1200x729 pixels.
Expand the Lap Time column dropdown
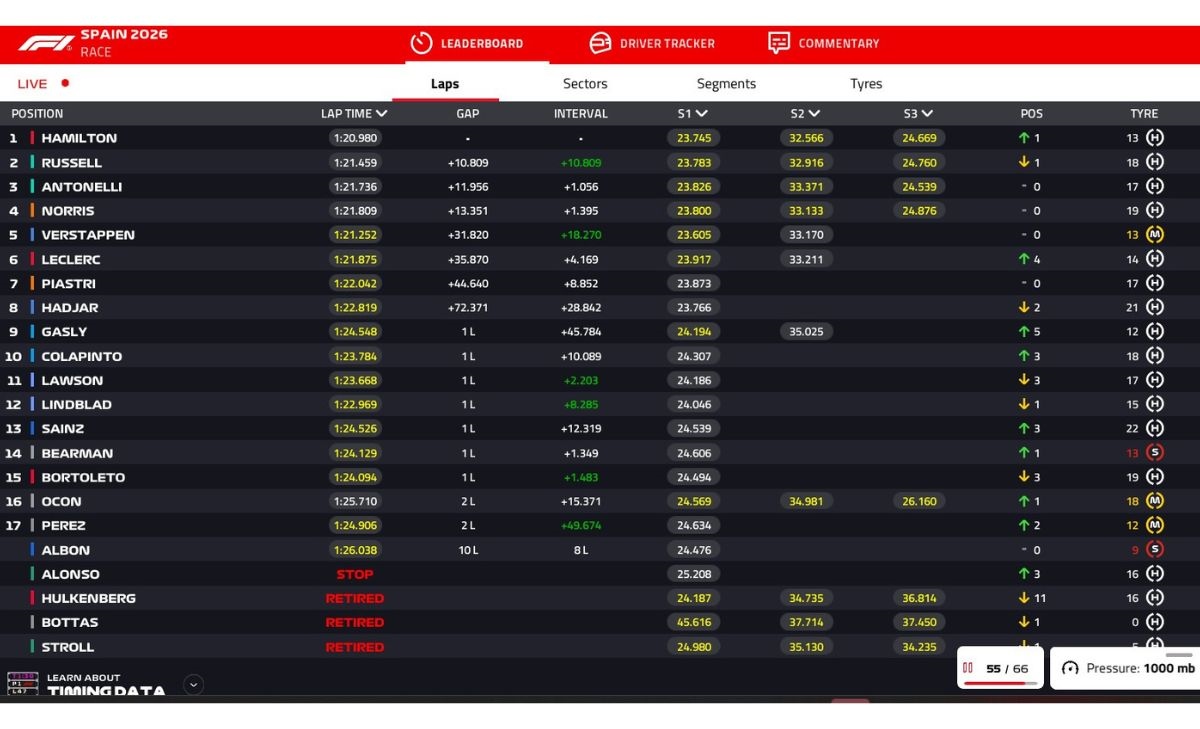381,114
